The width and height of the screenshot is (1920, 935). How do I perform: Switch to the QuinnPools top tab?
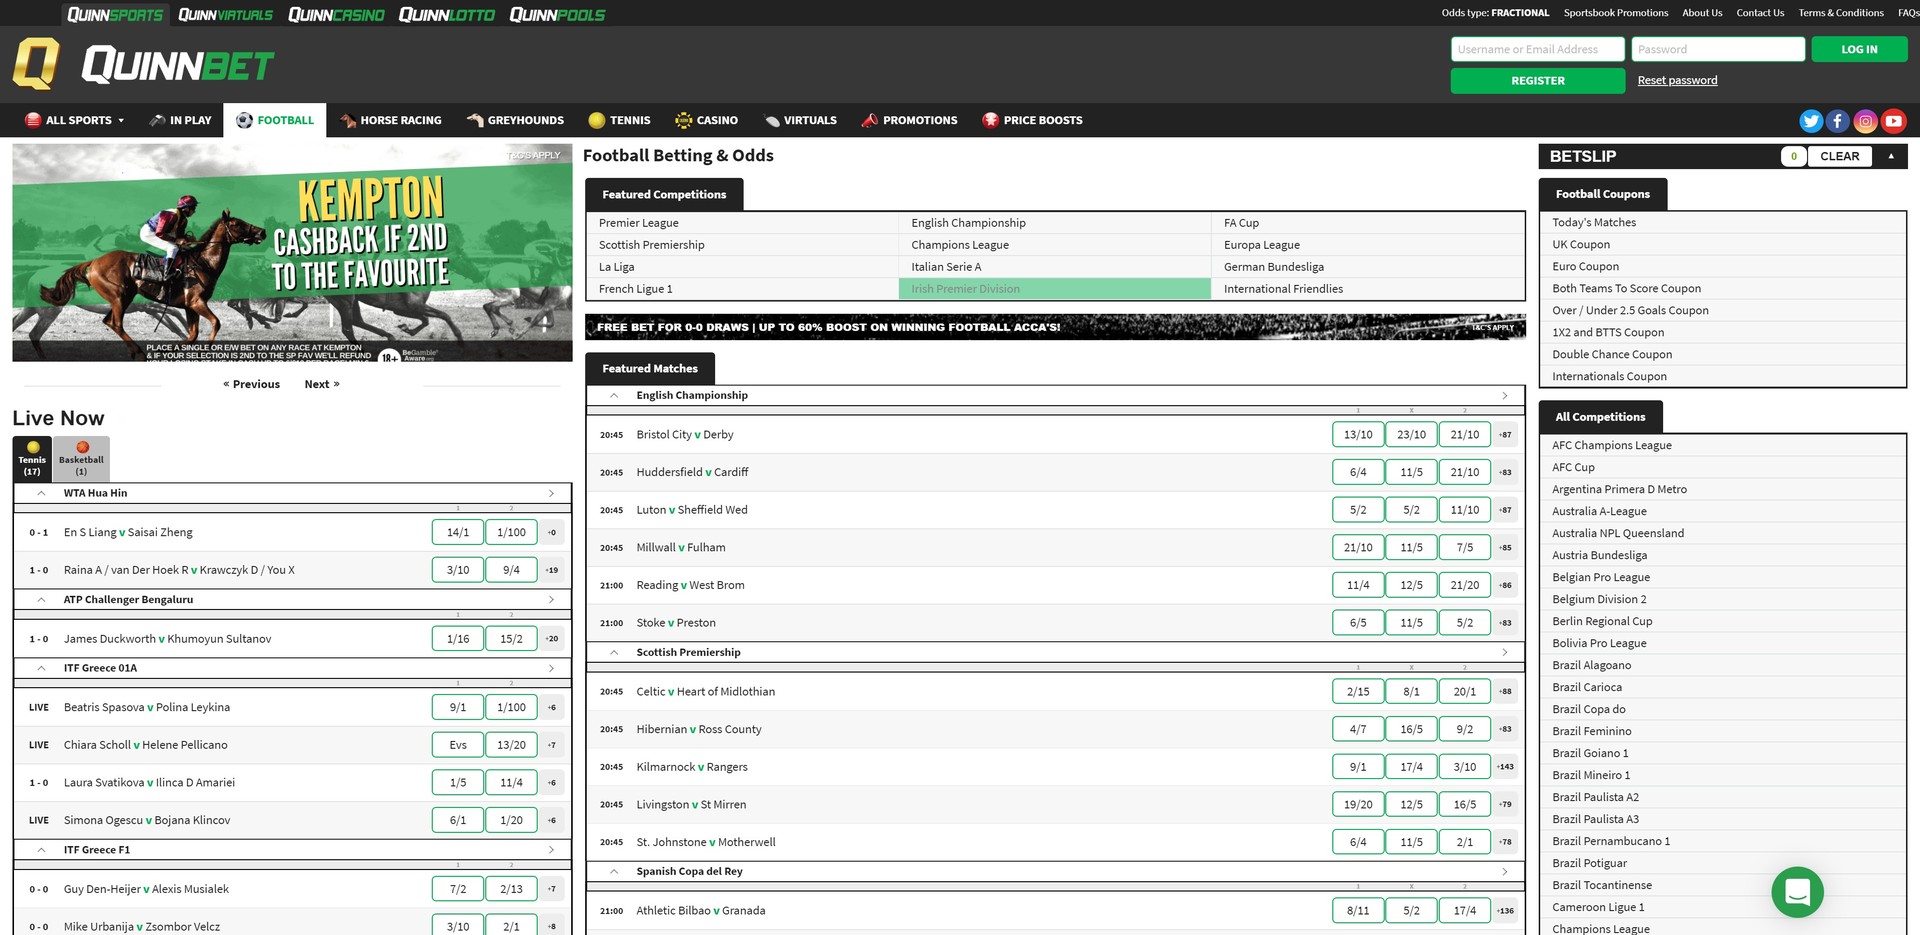point(557,14)
